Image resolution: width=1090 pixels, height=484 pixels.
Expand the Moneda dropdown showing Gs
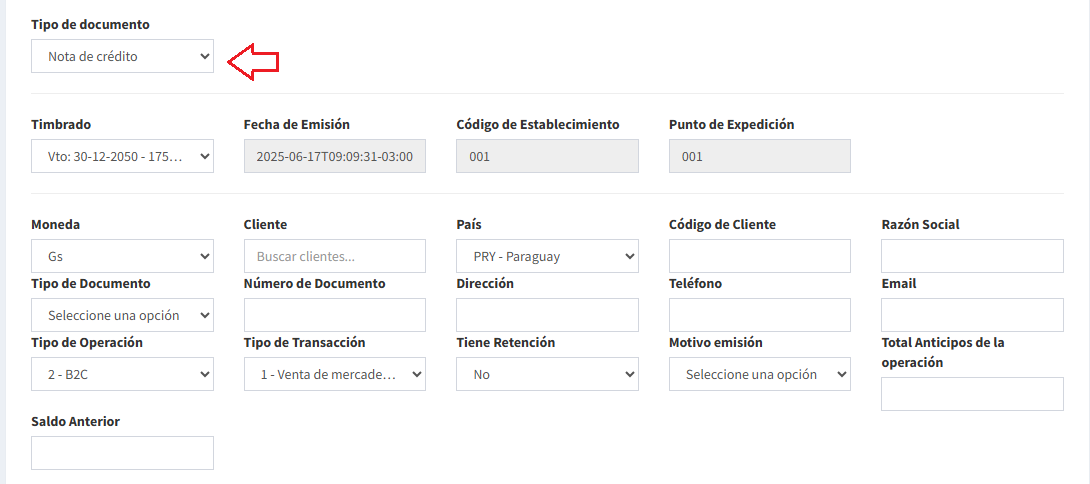coord(122,257)
